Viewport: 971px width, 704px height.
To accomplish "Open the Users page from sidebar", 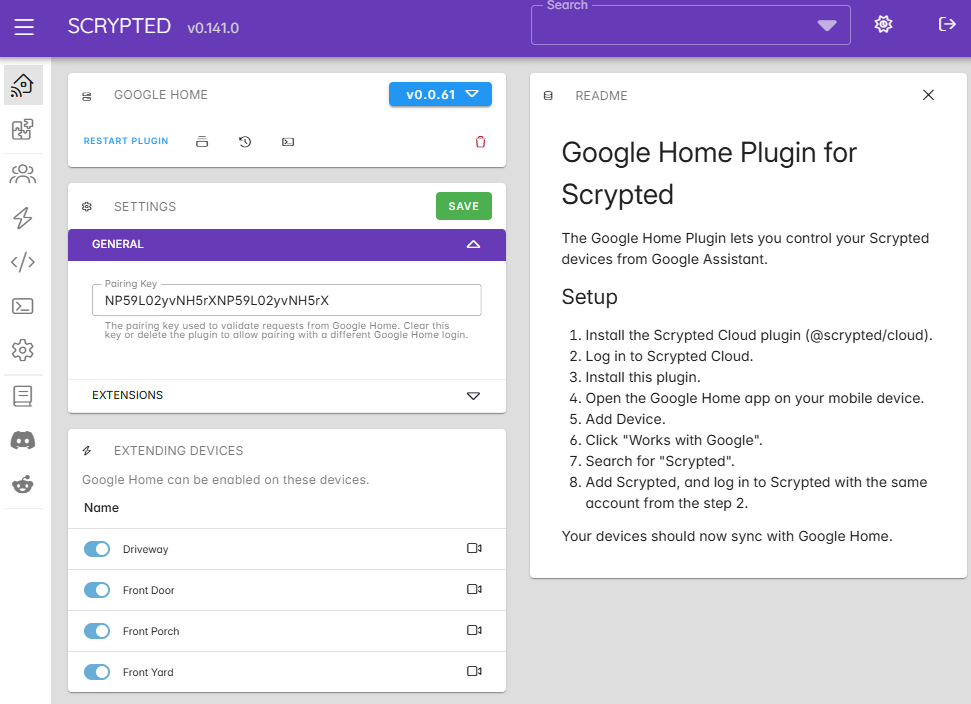I will (x=23, y=174).
